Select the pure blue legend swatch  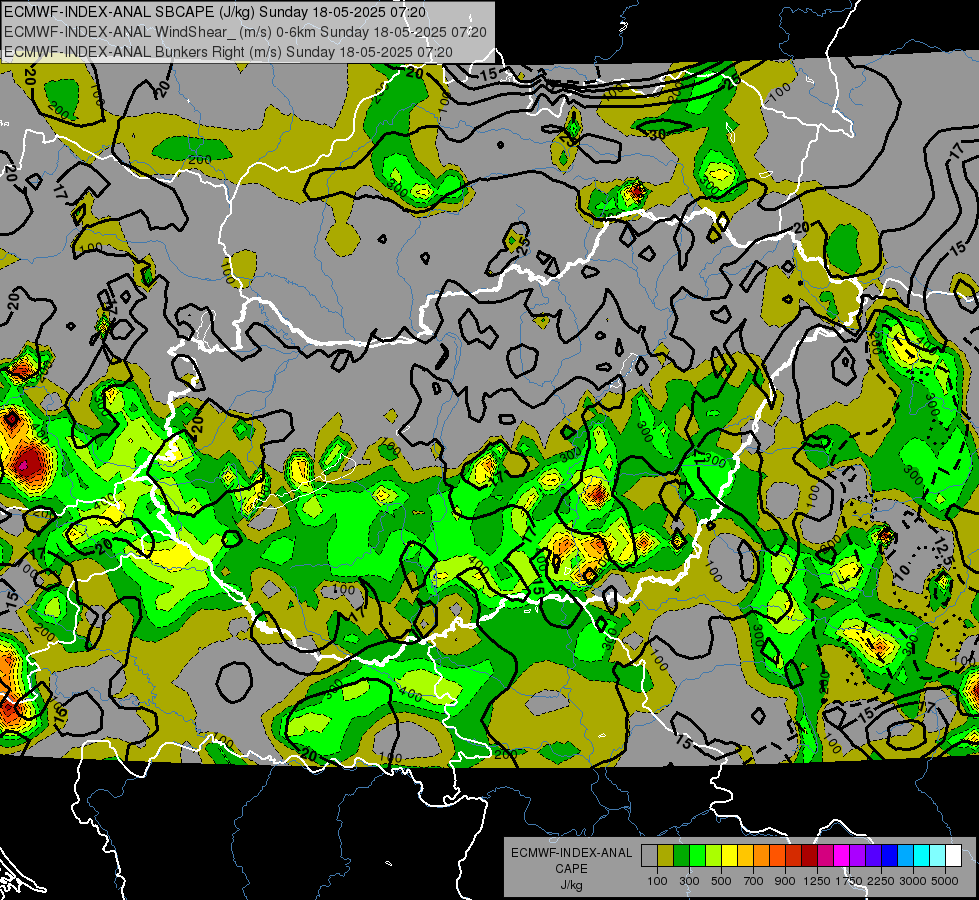(890, 855)
